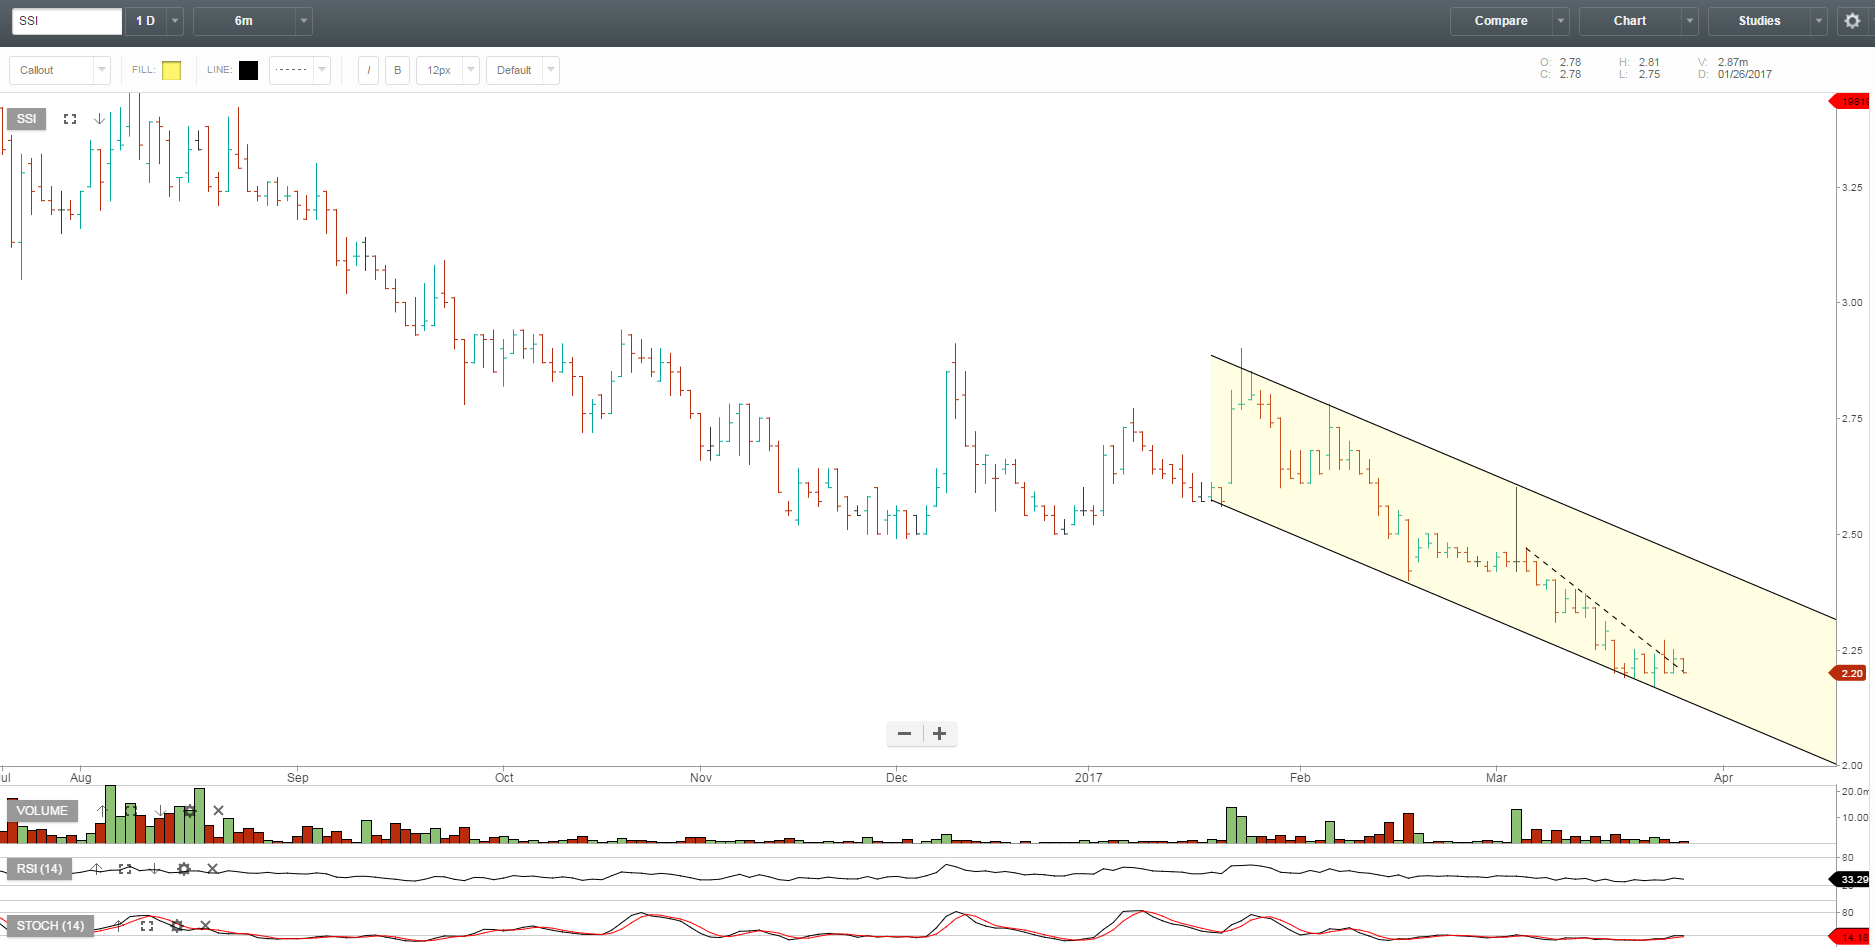Click the SSI symbol input field
1875x947 pixels.
click(x=65, y=20)
